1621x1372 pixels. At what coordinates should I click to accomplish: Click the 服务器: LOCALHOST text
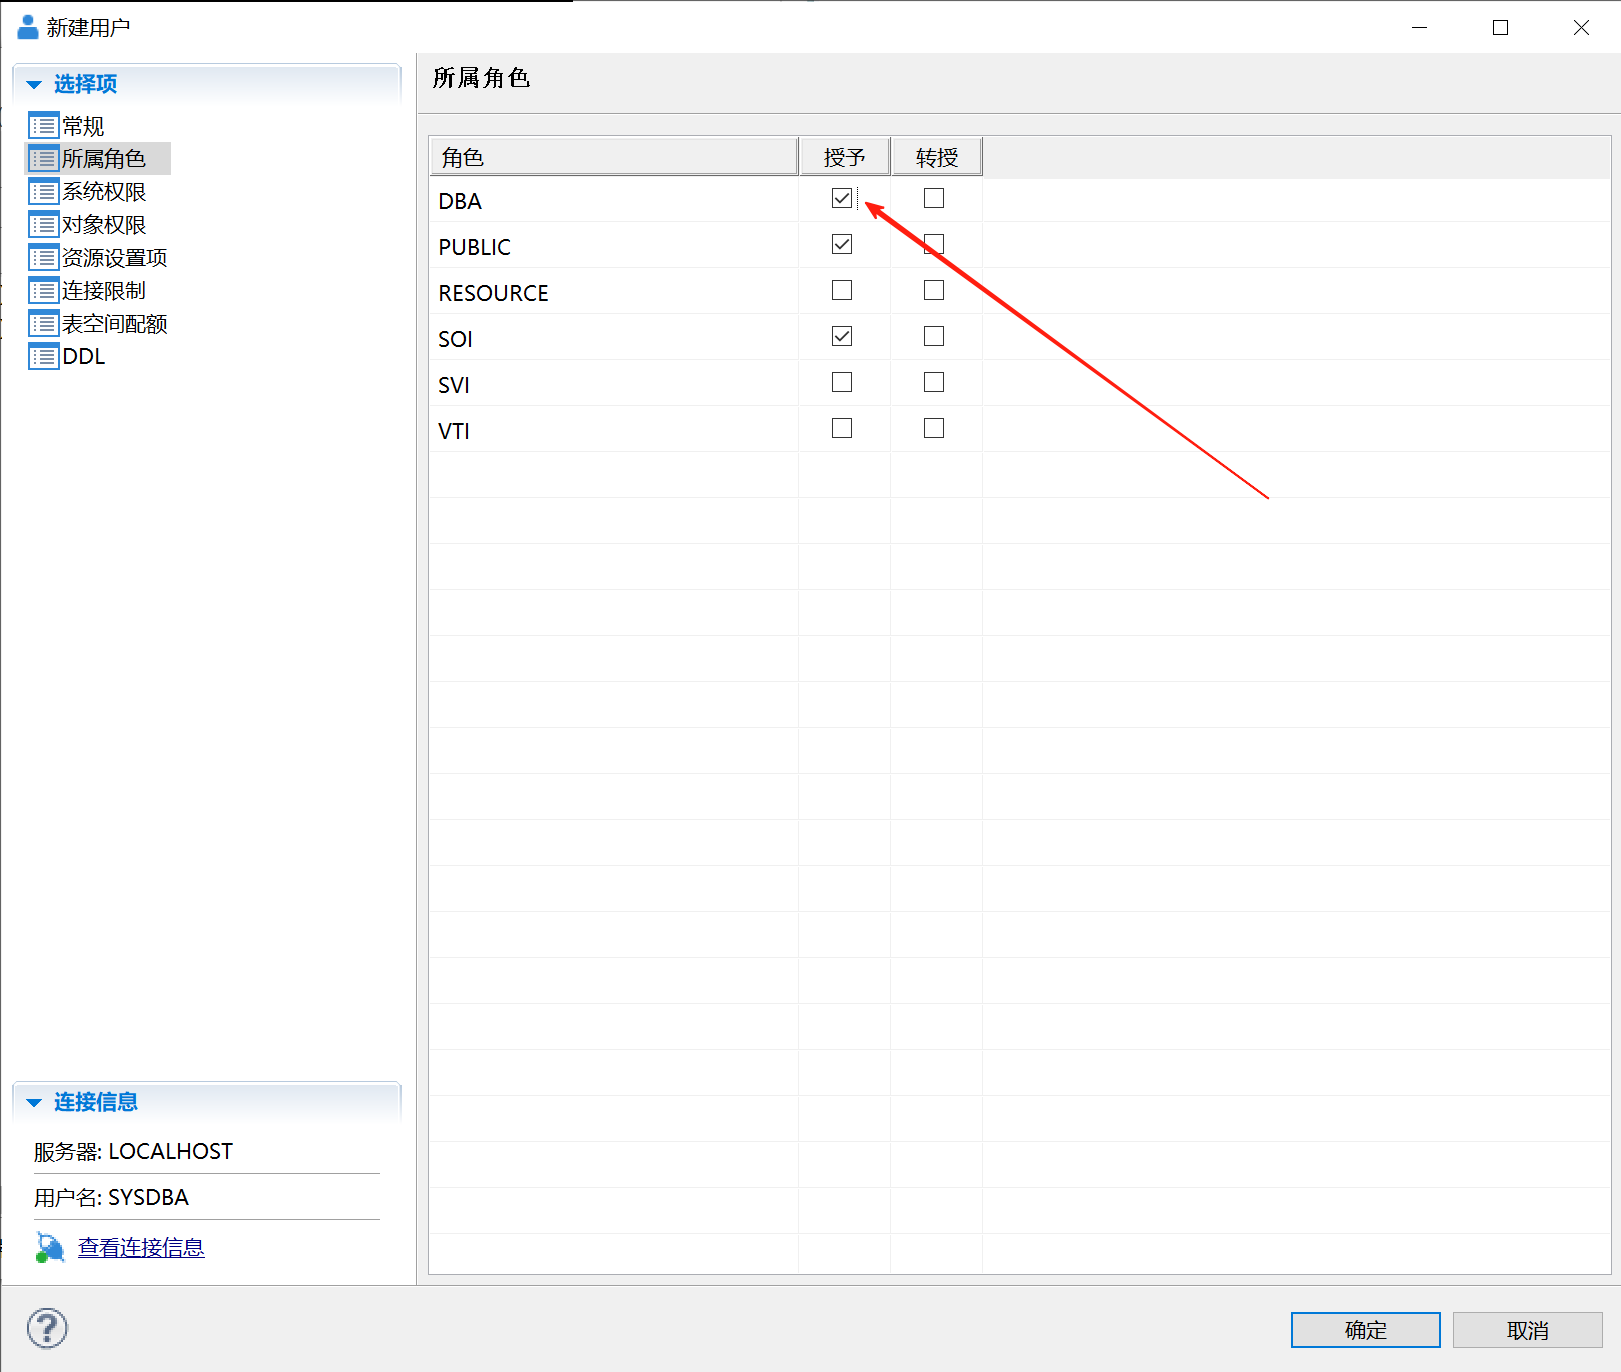[133, 1152]
